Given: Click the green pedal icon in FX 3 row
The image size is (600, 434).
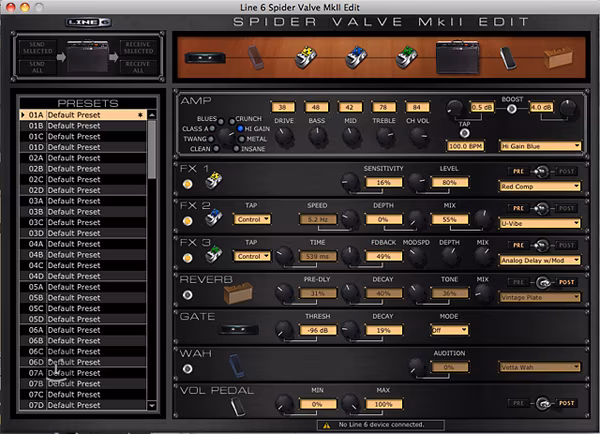Looking at the screenshot, I should point(214,254).
